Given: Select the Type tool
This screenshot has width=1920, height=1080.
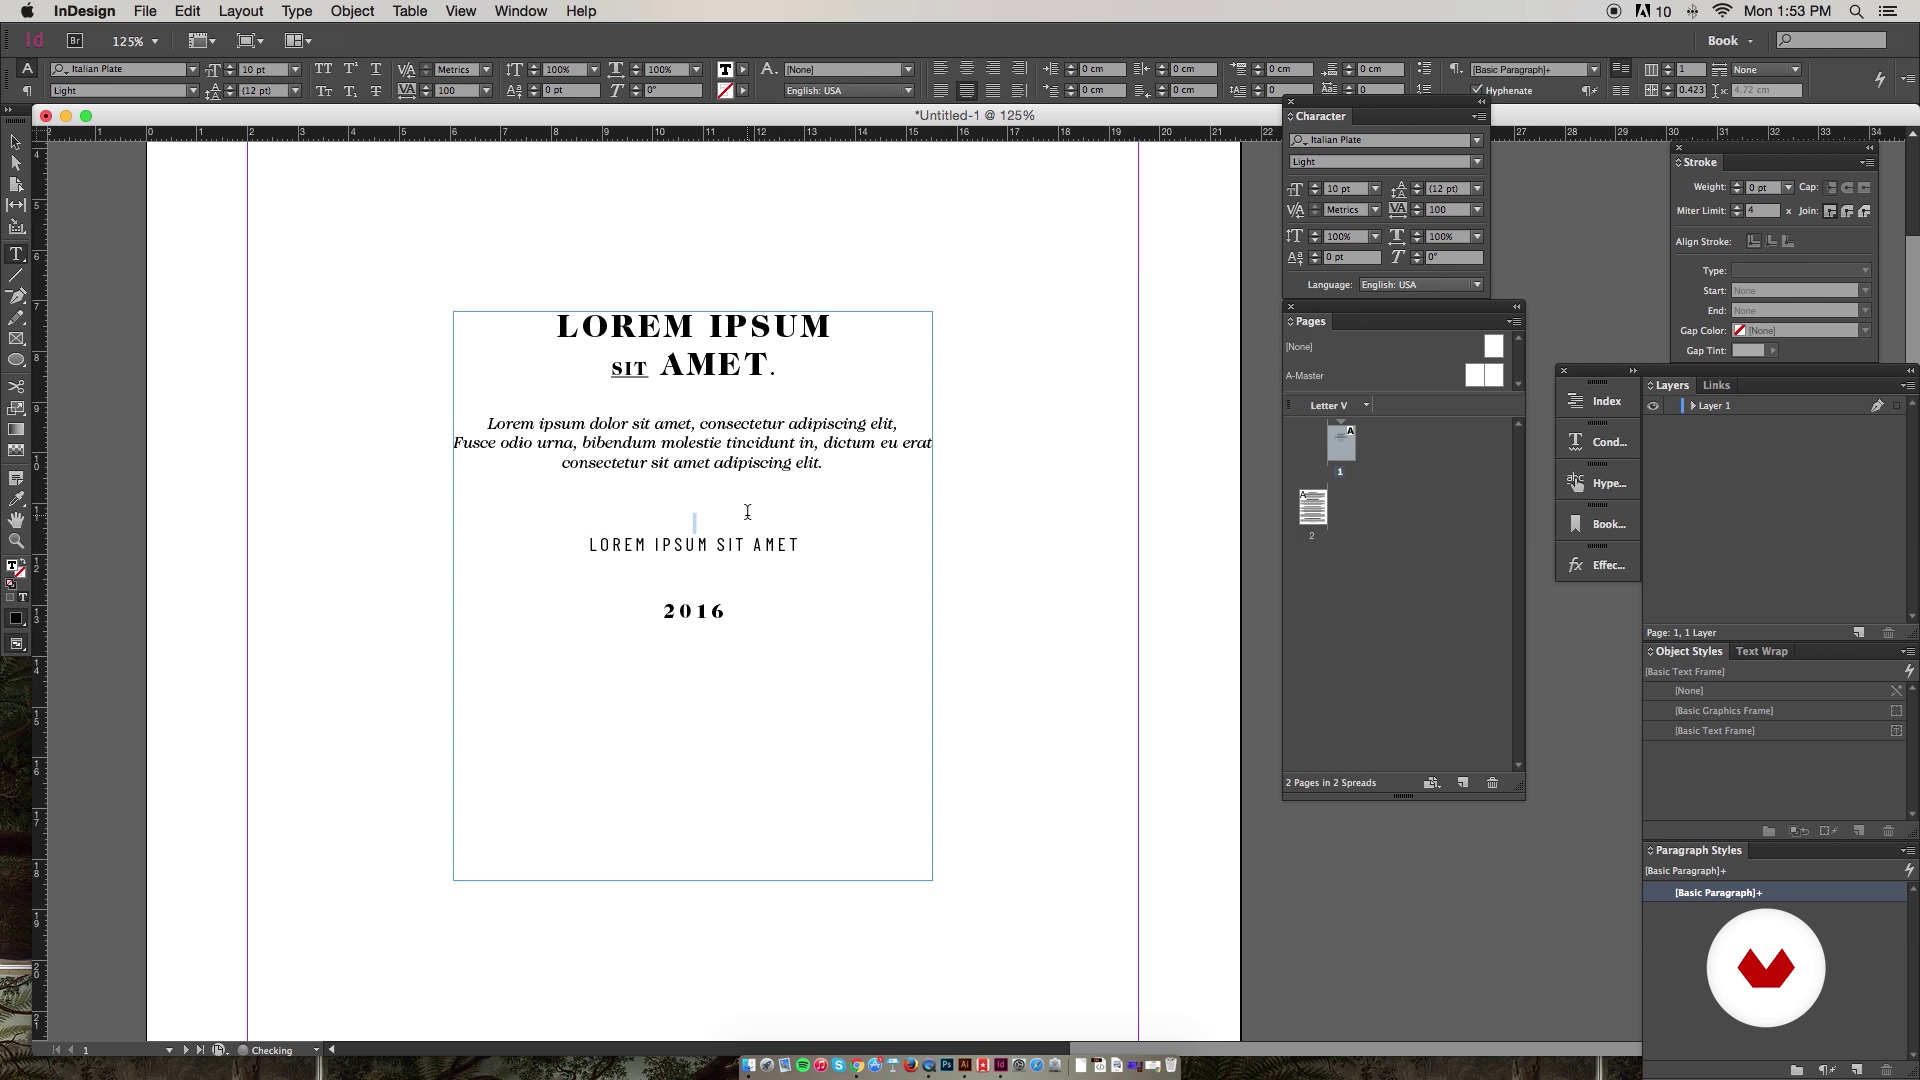Looking at the screenshot, I should pyautogui.click(x=16, y=254).
